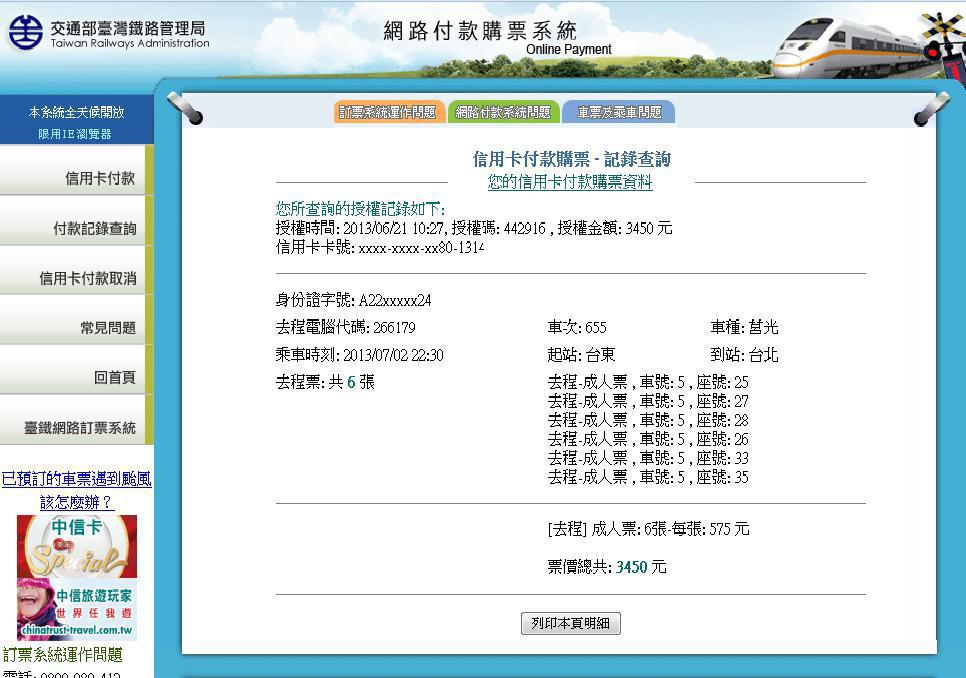966x678 pixels.
Task: Click the 車種 莒光 text
Action: click(744, 328)
